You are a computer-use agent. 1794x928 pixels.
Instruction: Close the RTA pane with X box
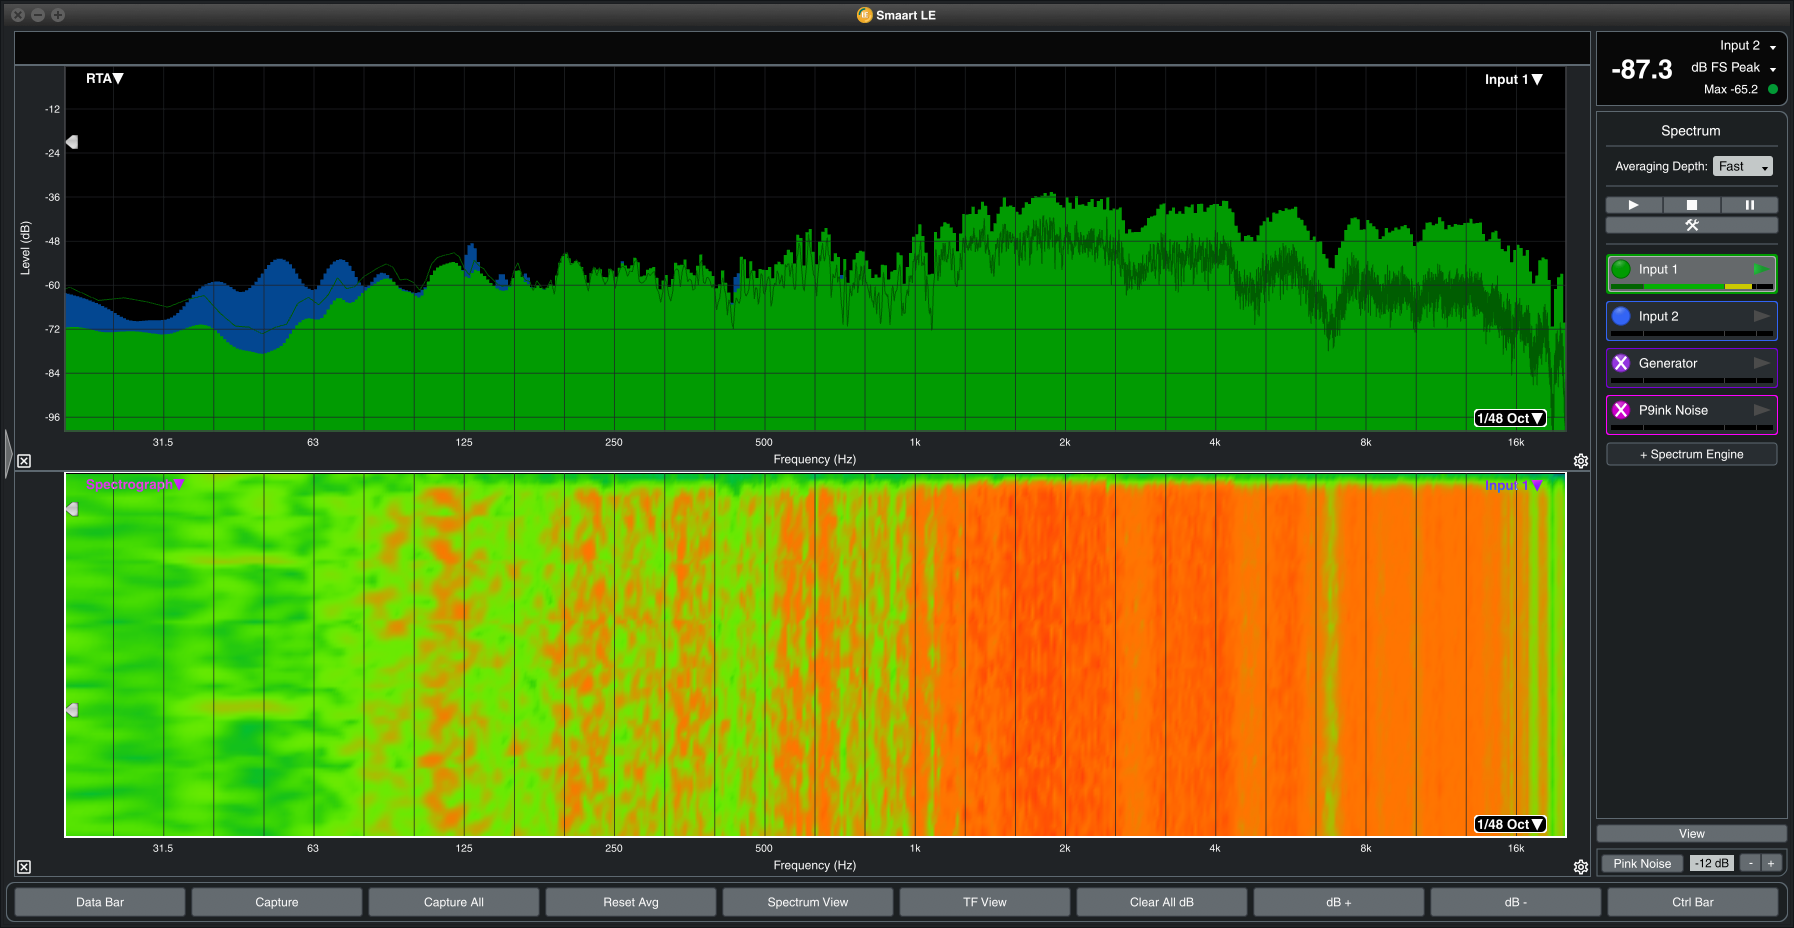point(24,461)
